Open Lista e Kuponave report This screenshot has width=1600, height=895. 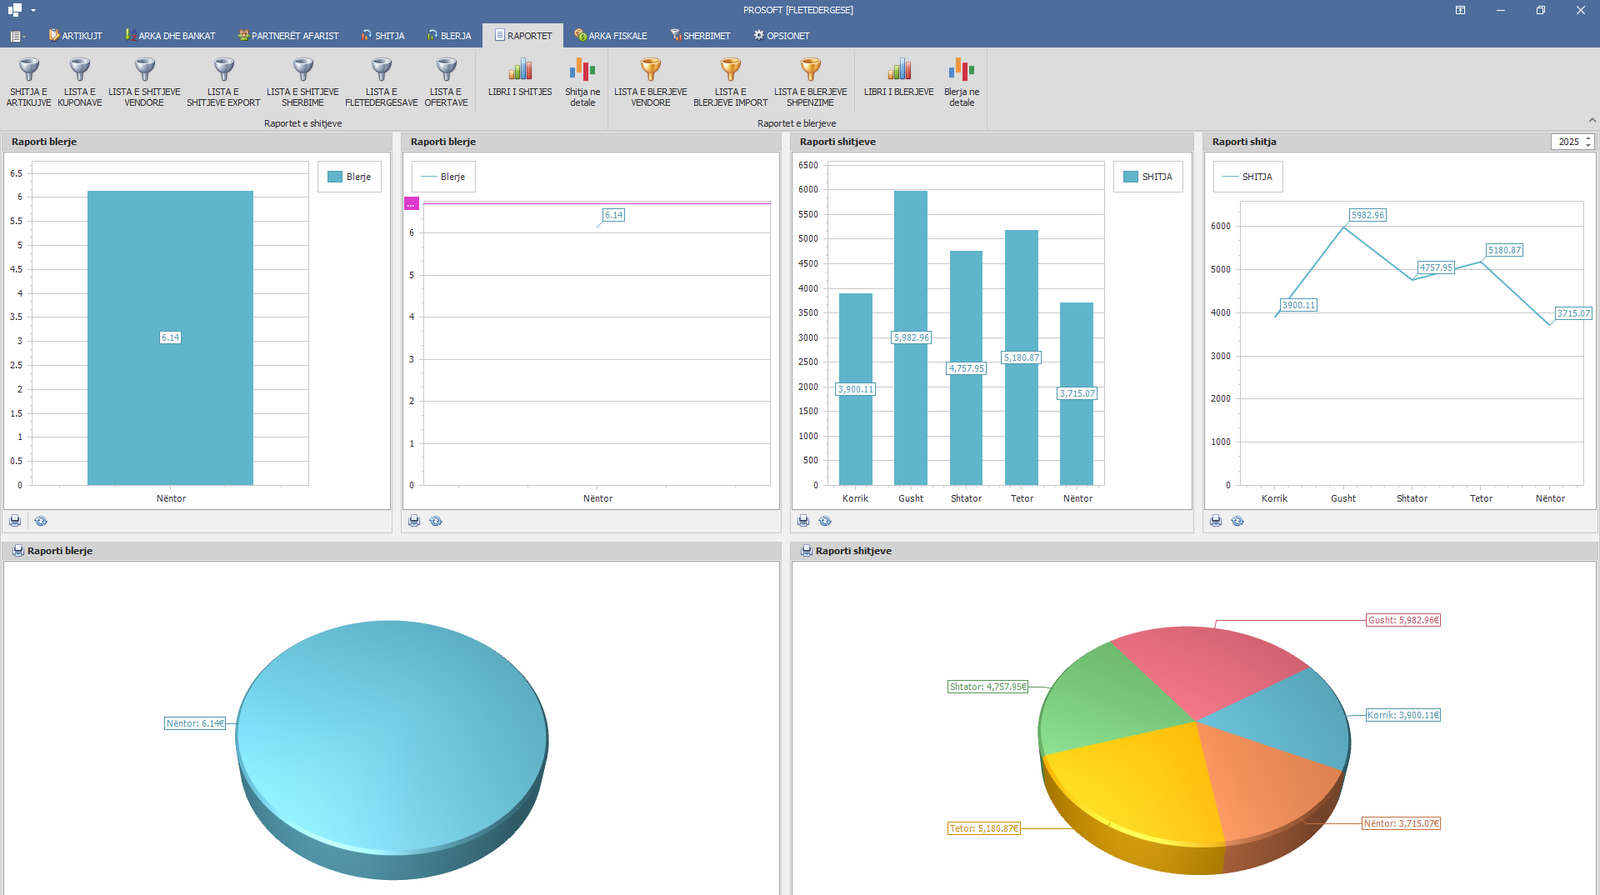pos(80,81)
